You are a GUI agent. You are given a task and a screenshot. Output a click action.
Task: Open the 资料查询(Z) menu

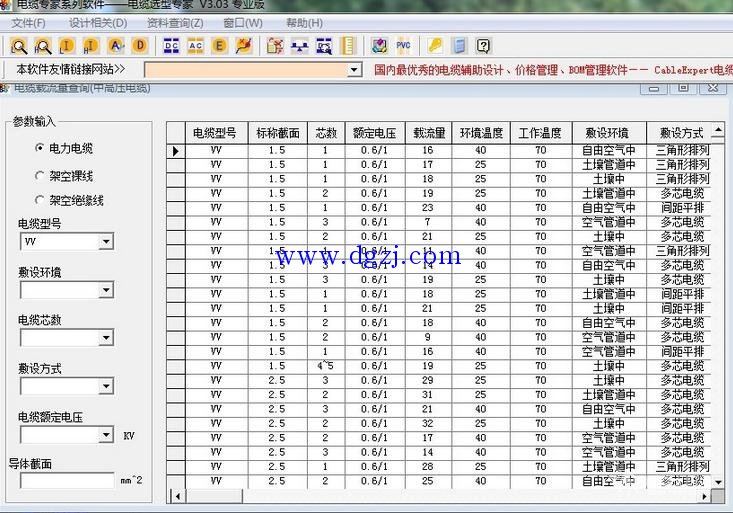(174, 23)
